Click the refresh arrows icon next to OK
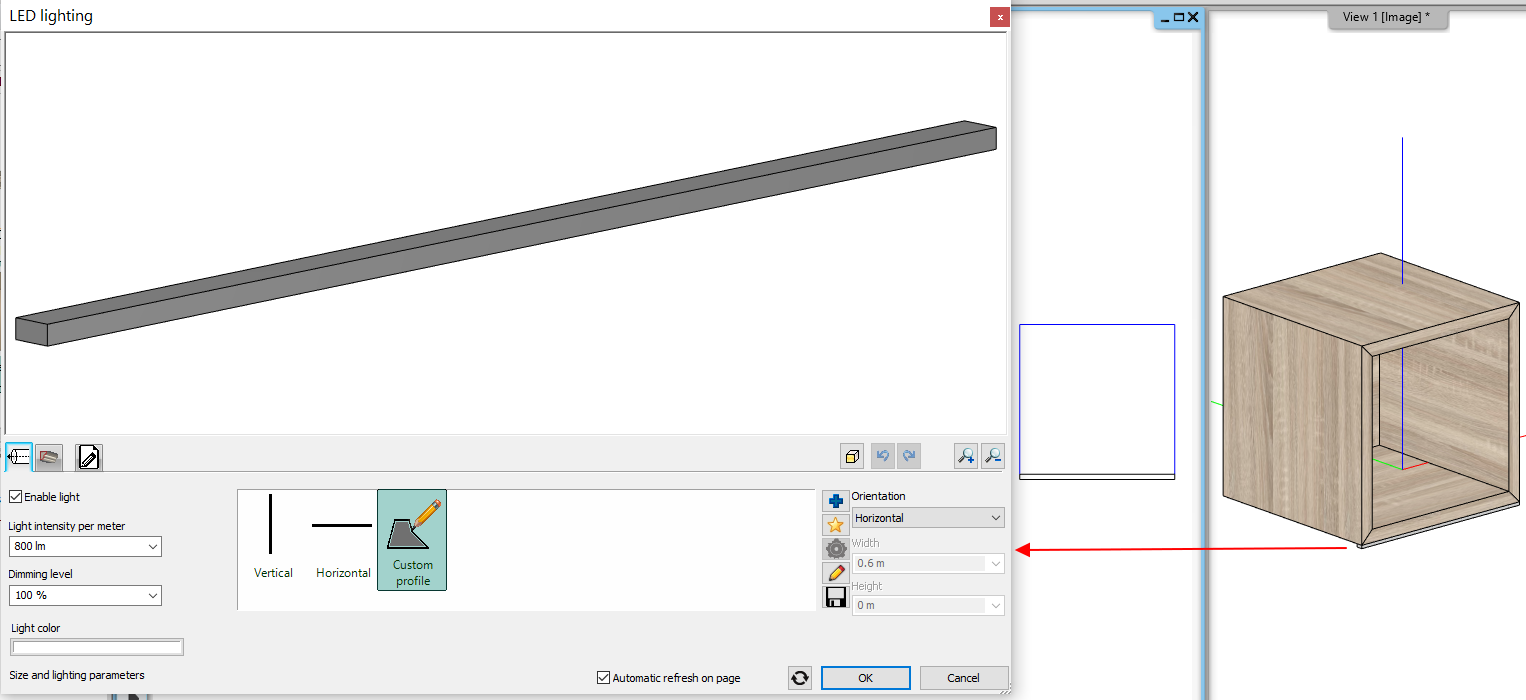 (800, 678)
